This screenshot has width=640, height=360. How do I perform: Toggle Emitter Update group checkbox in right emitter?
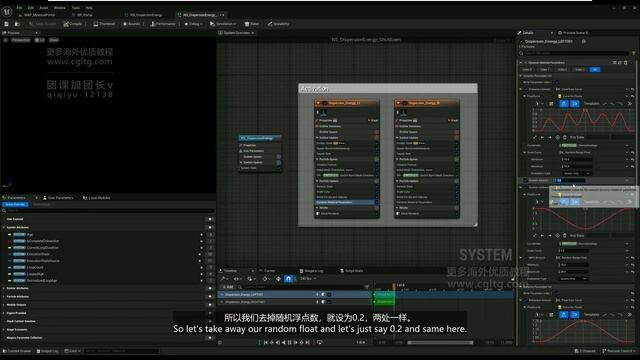pyautogui.click(x=456, y=138)
